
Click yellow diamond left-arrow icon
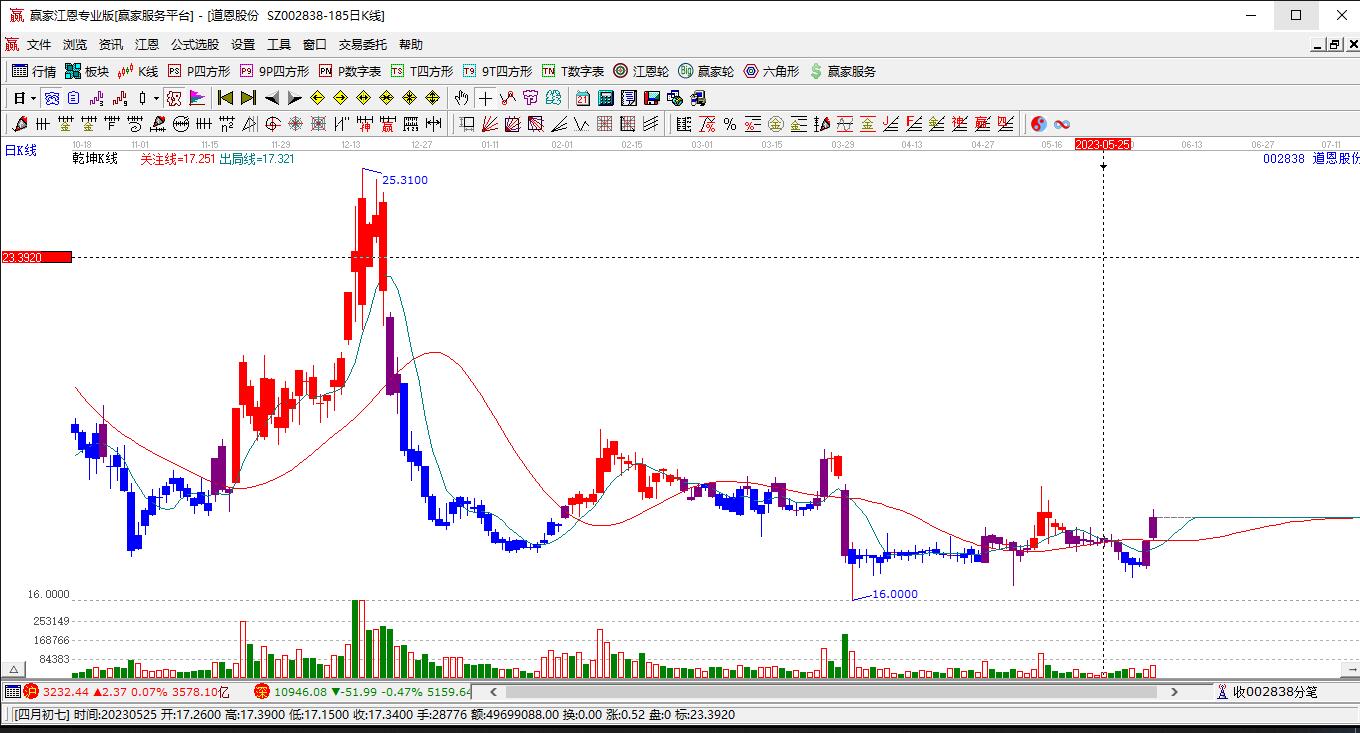[317, 98]
